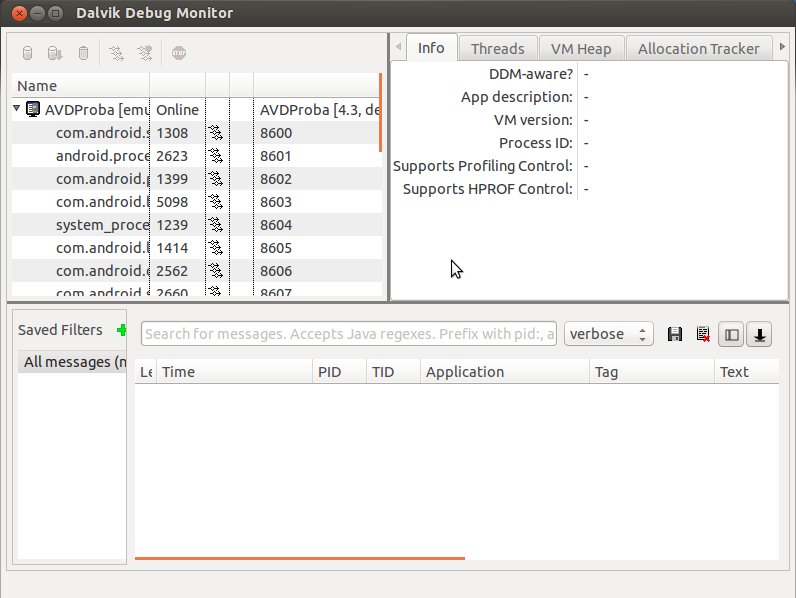796x598 pixels.
Task: Select process with PID 1414
Action: [197, 248]
